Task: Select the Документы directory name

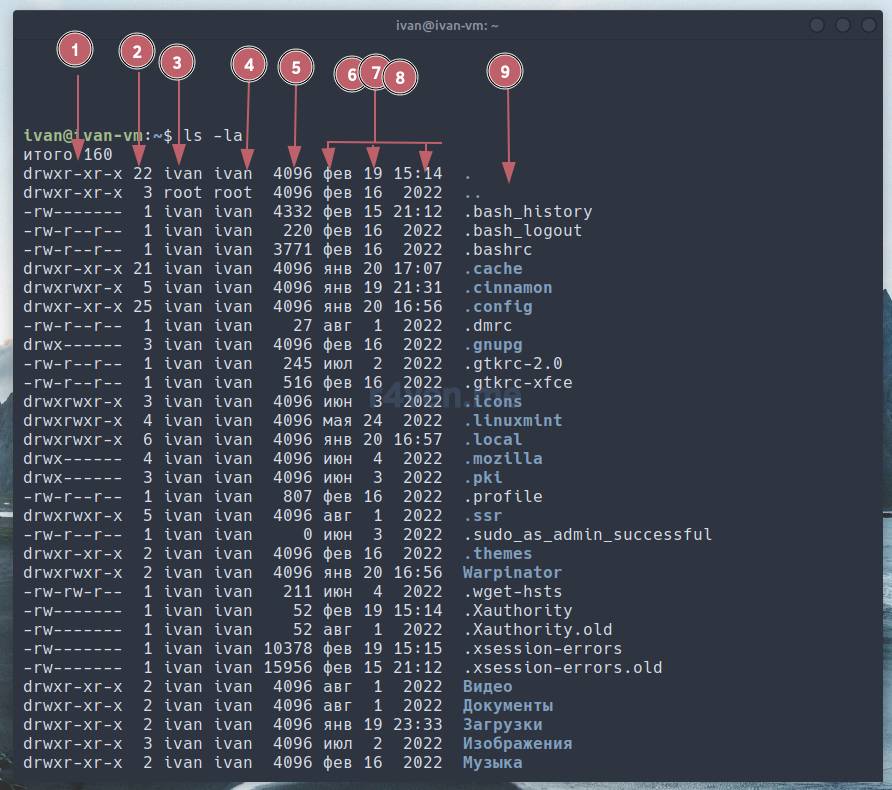Action: coord(507,706)
